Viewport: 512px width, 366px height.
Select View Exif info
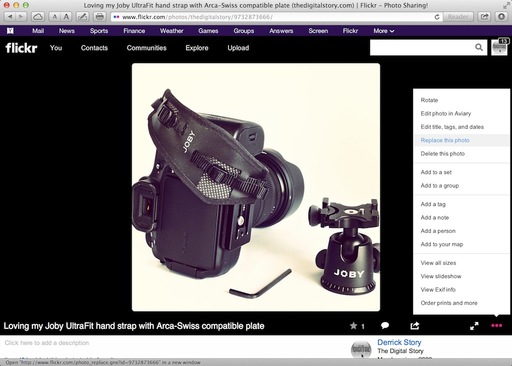pyautogui.click(x=438, y=289)
